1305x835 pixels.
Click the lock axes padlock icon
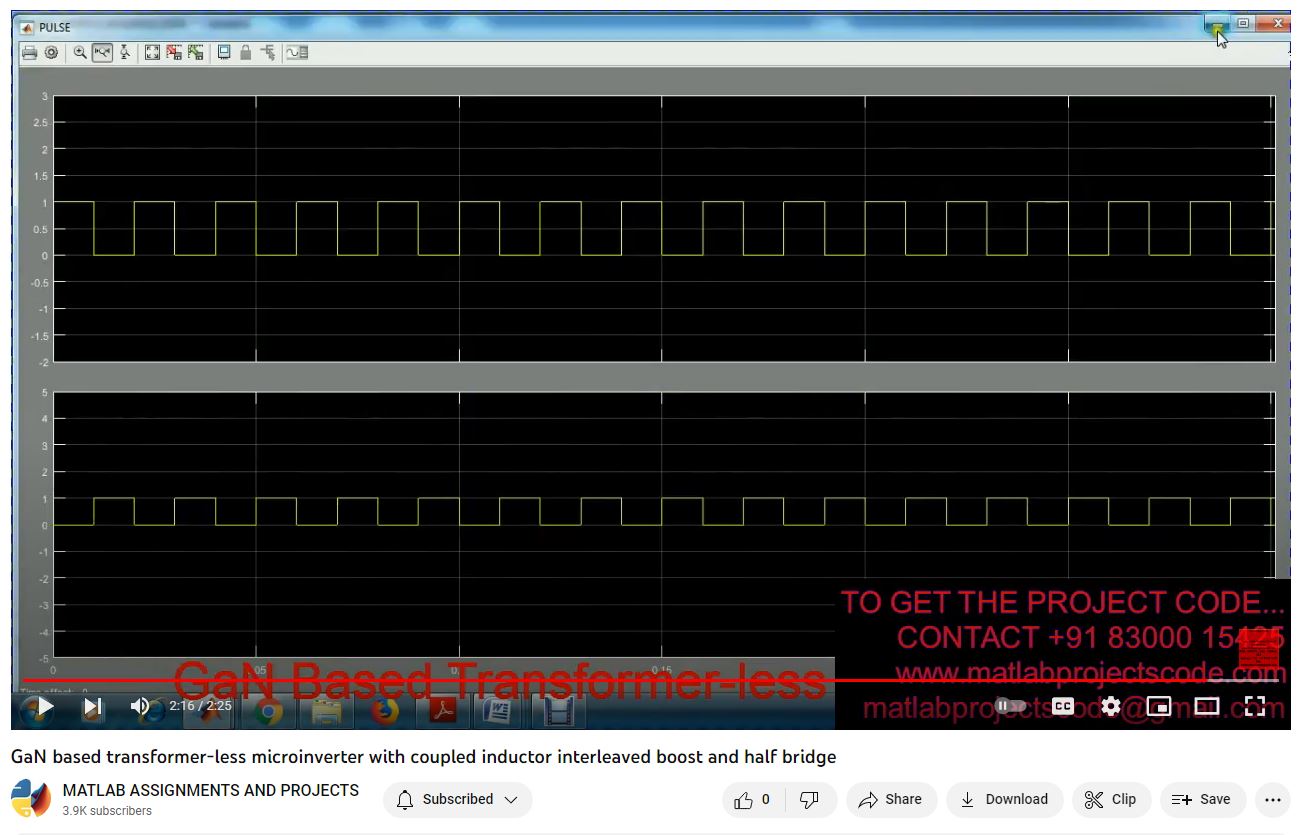tap(245, 52)
